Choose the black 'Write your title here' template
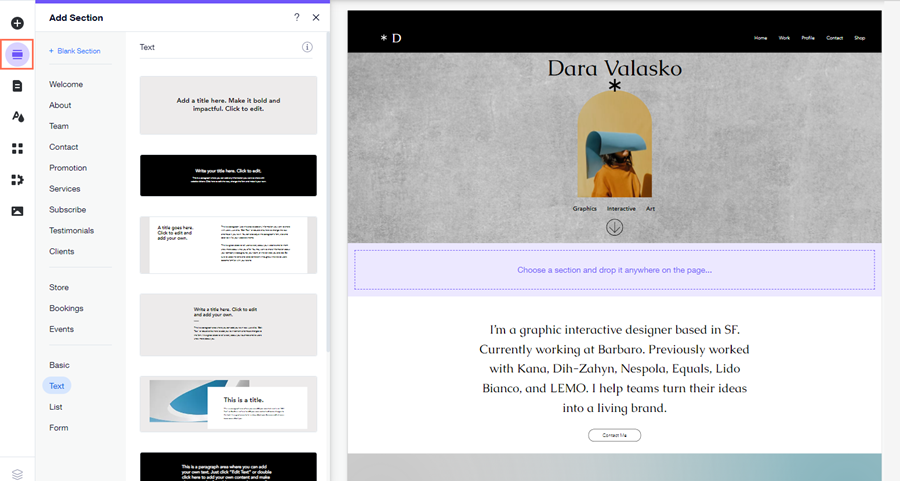Image resolution: width=900 pixels, height=481 pixels. tap(228, 176)
